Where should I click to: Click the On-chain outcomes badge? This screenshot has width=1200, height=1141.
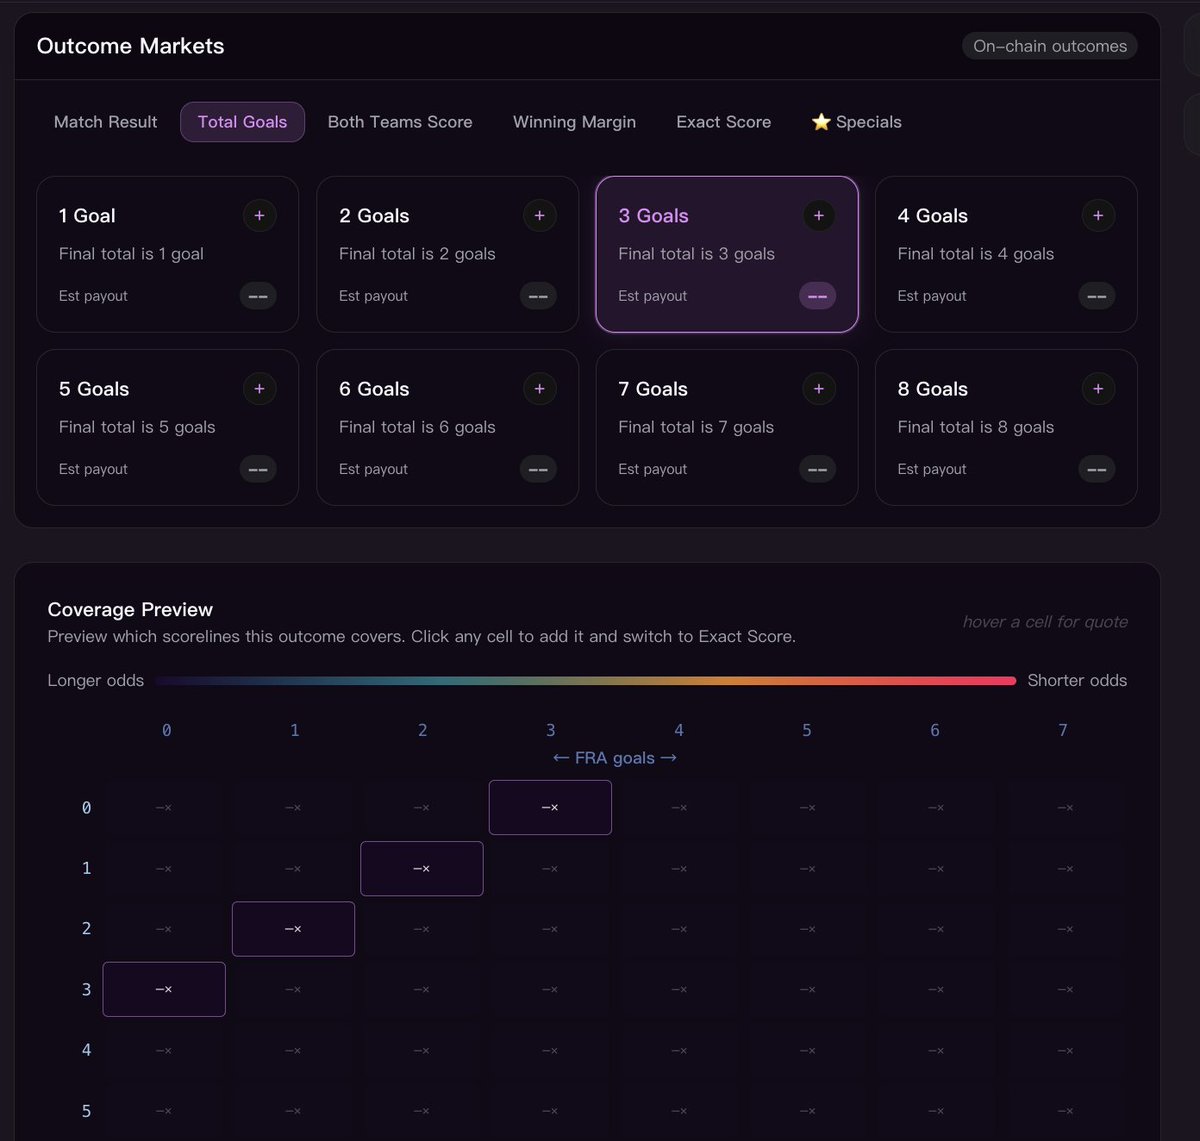[1050, 46]
